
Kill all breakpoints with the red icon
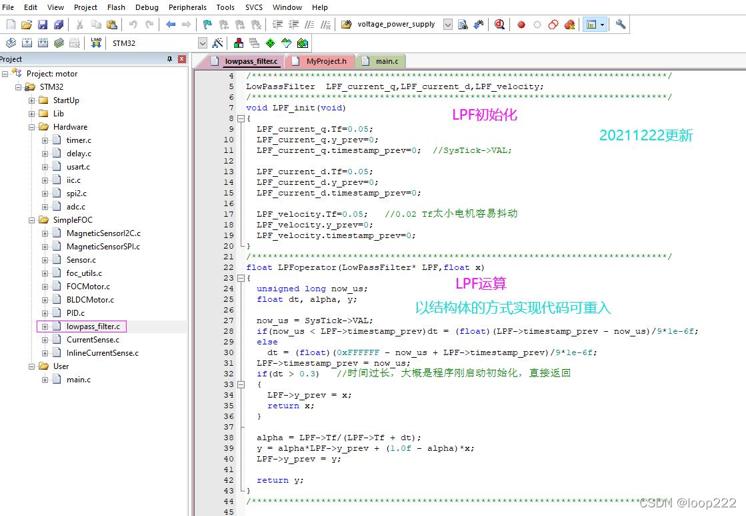(x=569, y=25)
